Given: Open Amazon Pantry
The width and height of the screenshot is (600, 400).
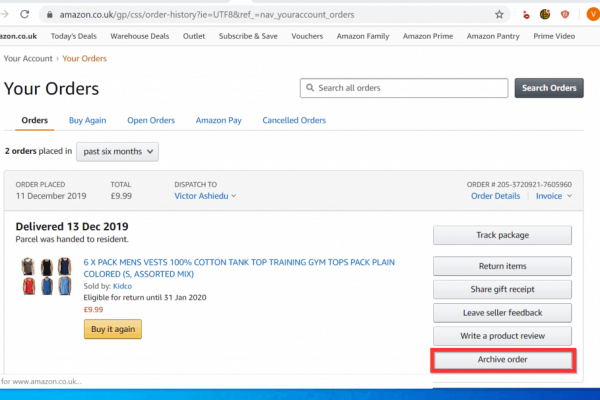Looking at the screenshot, I should pos(493,36).
